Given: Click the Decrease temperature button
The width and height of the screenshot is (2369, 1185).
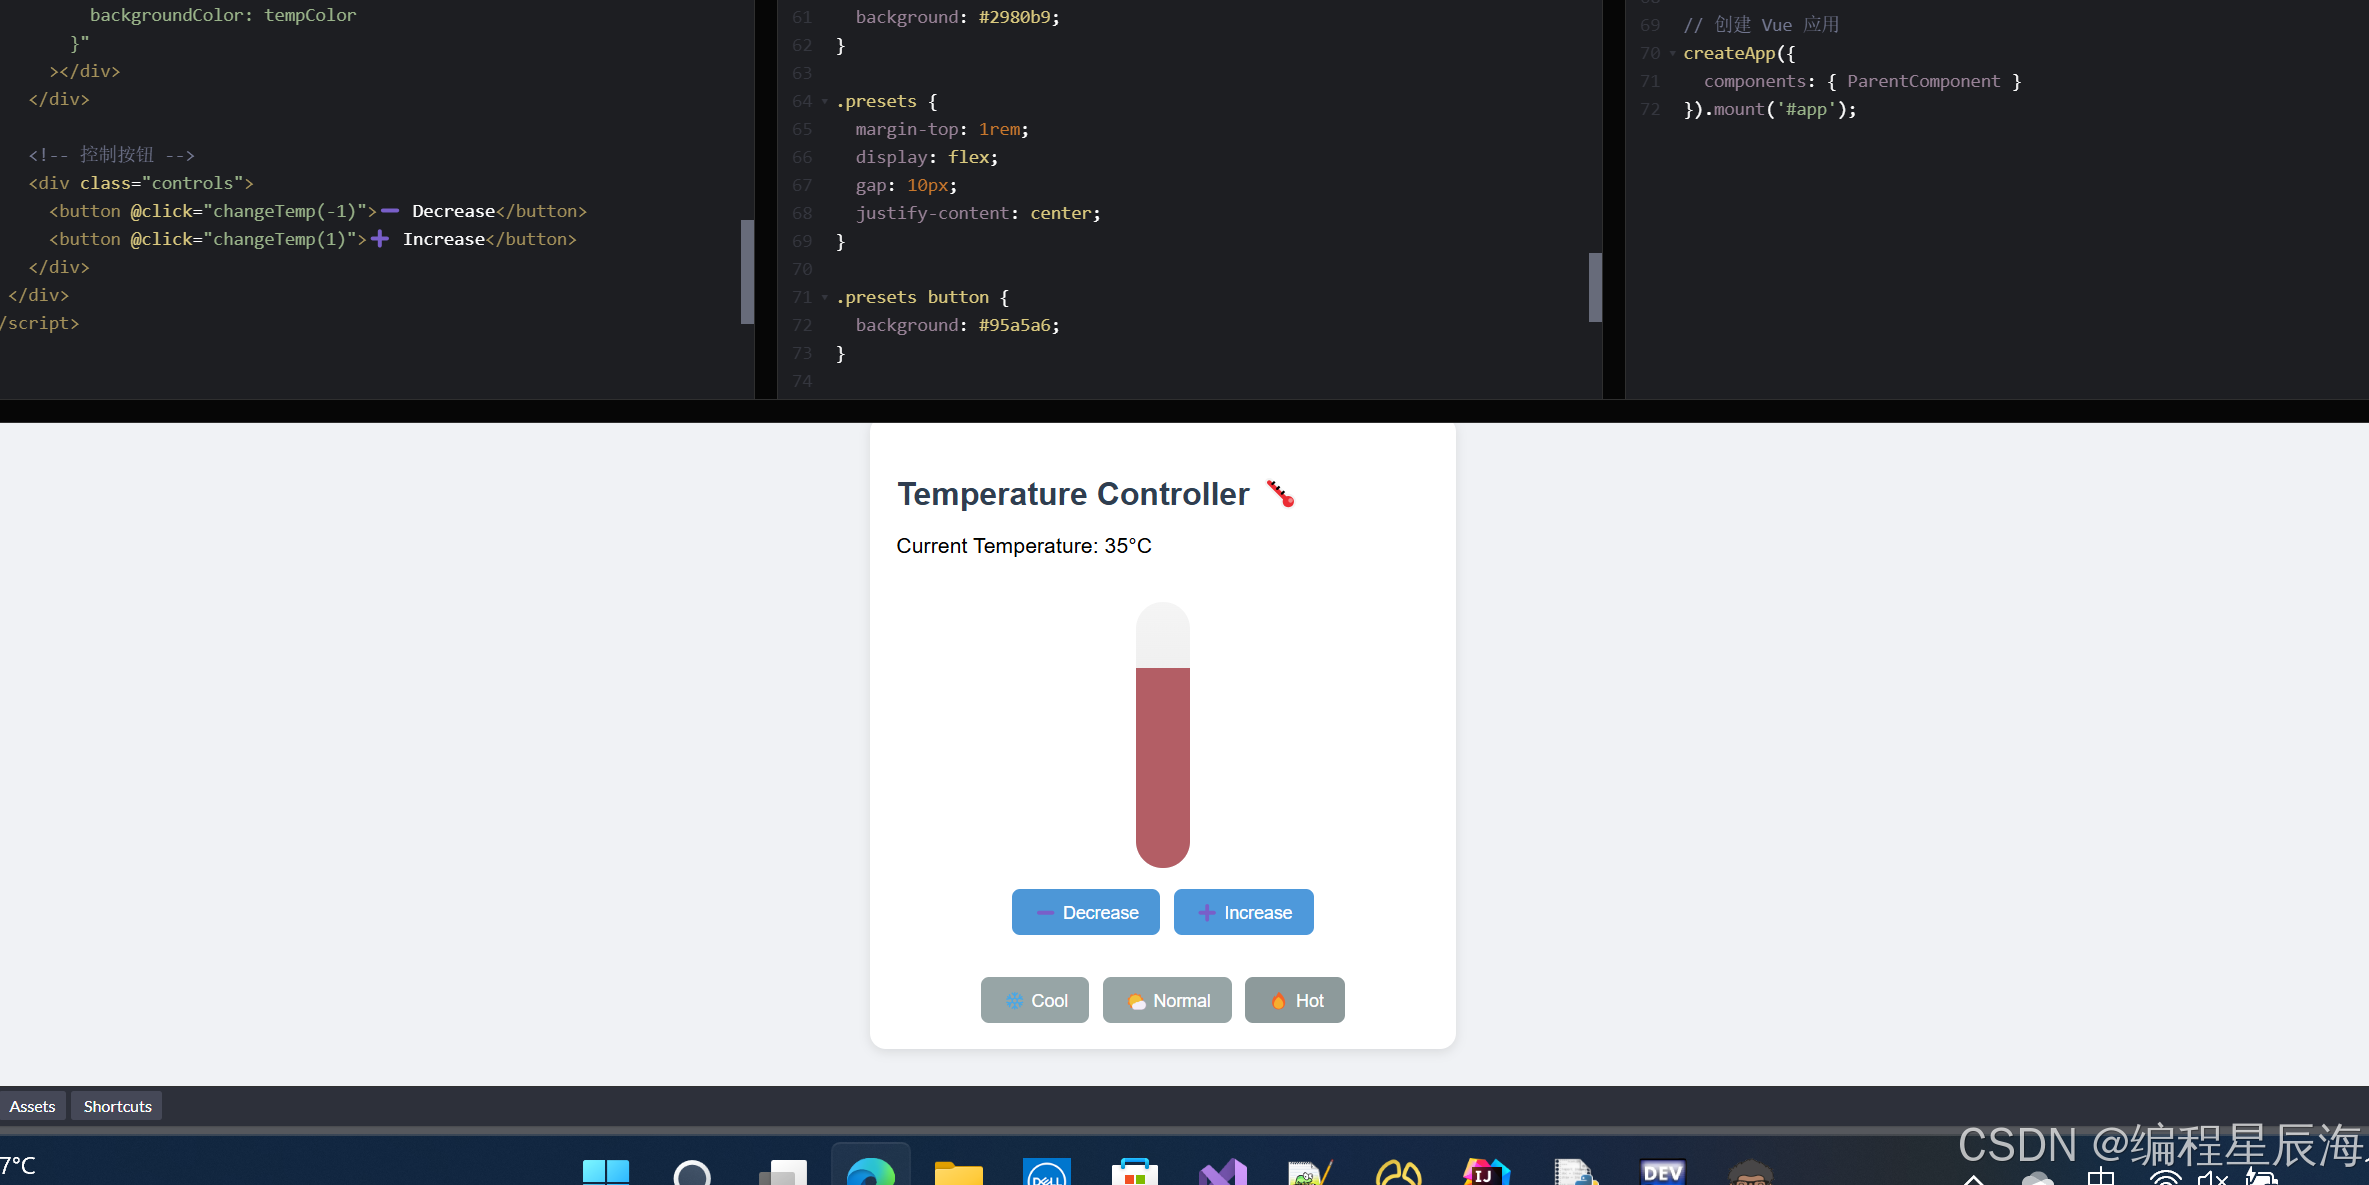Looking at the screenshot, I should pyautogui.click(x=1085, y=912).
